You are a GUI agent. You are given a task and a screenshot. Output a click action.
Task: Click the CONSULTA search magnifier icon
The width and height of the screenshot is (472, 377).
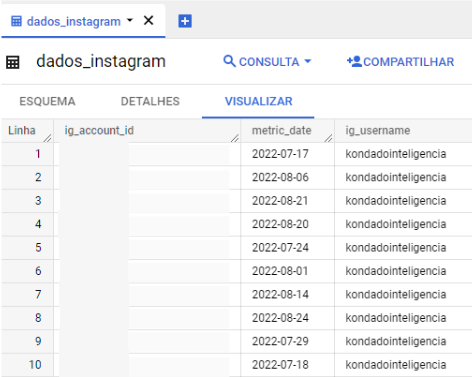pos(229,61)
